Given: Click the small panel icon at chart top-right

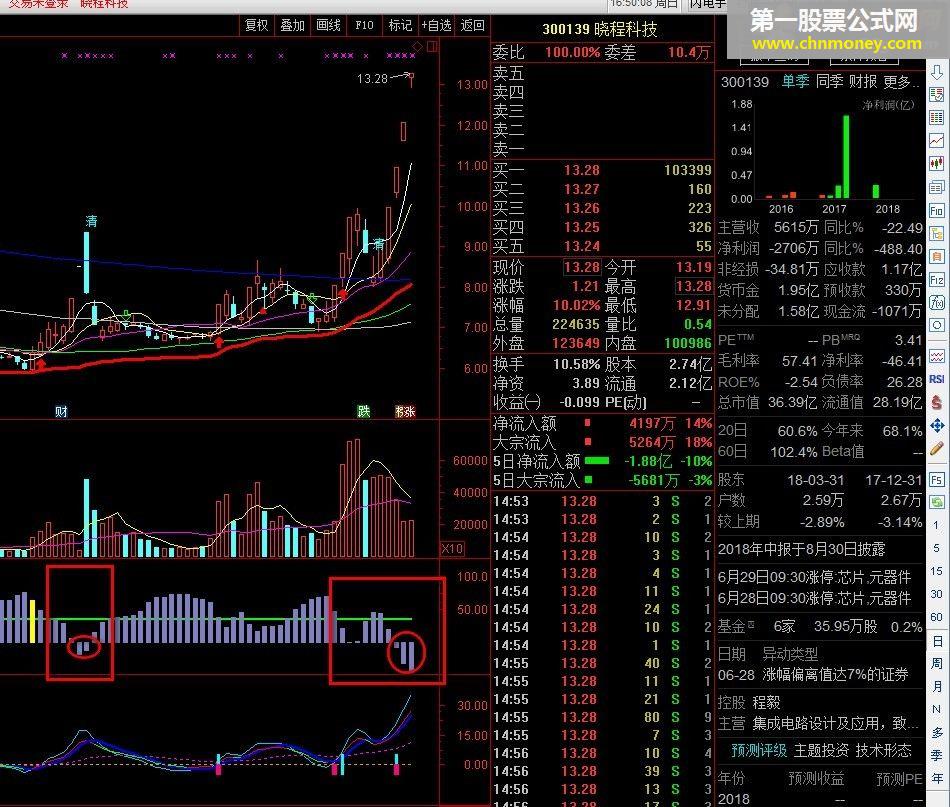Looking at the screenshot, I should point(432,46).
